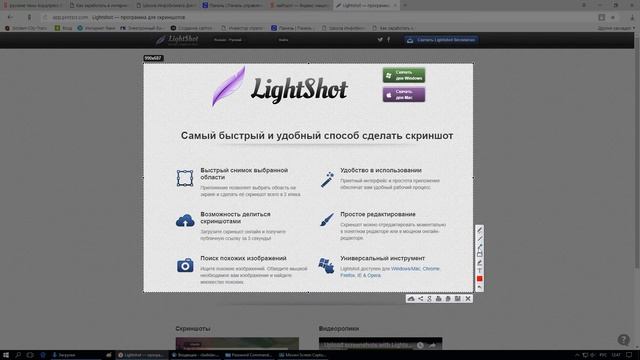The width and height of the screenshot is (640, 360).
Task: Click the main headline 'Самый быстрый и удобный способ'
Action: [x=317, y=136]
